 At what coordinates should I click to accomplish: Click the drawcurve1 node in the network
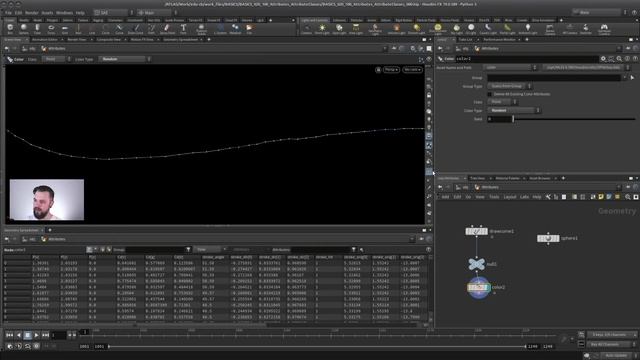pos(476,231)
